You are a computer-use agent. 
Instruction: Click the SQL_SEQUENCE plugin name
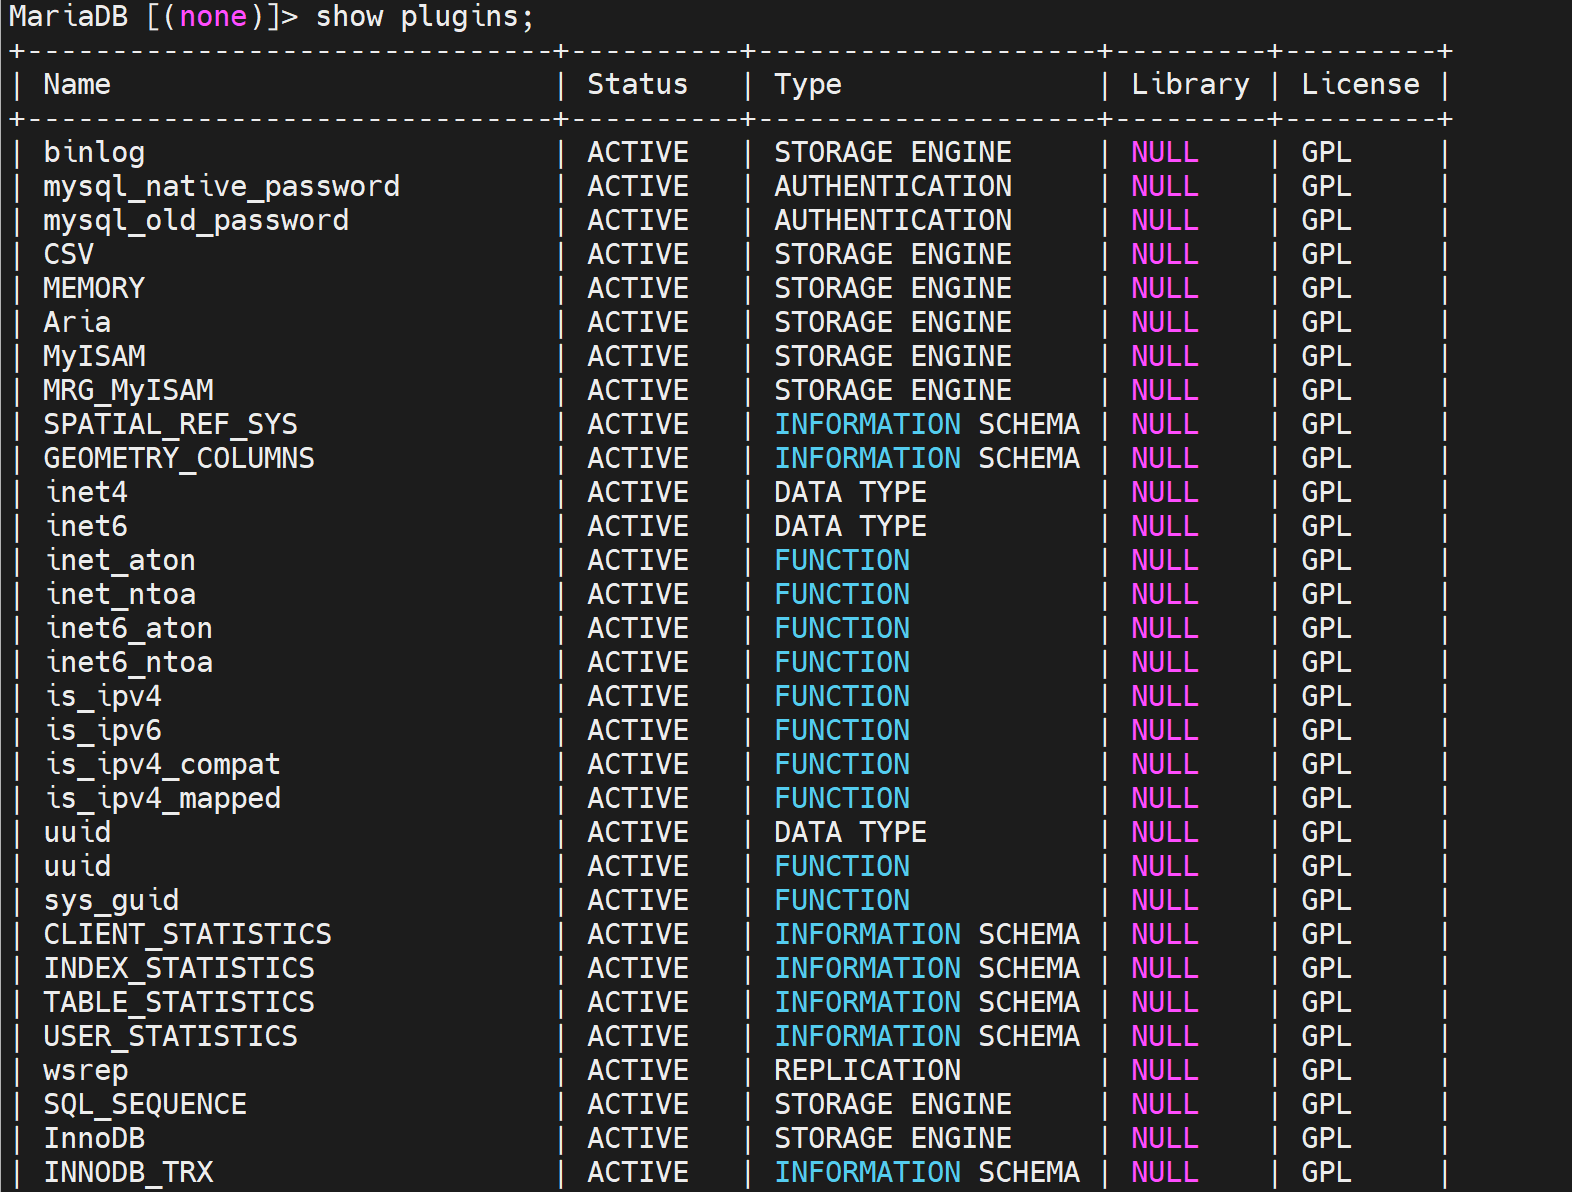click(145, 1105)
